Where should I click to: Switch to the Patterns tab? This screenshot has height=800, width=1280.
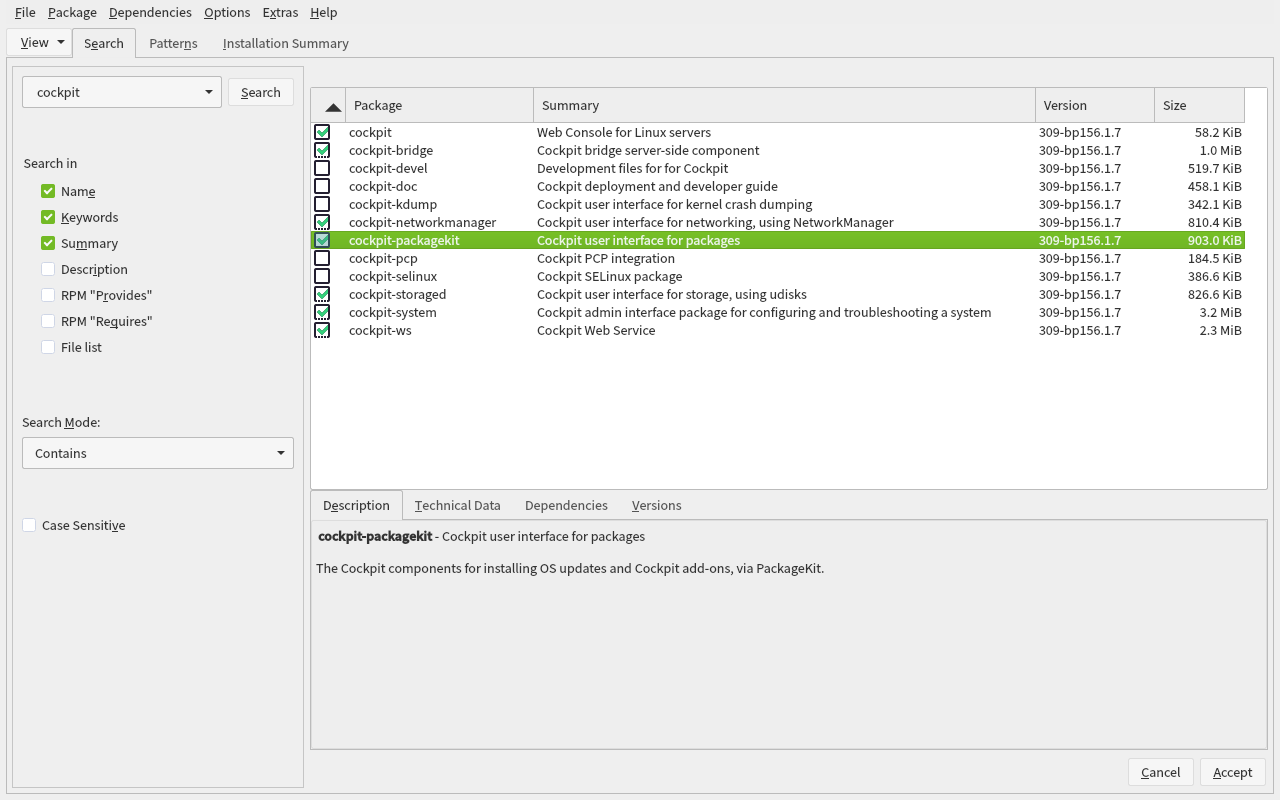coord(173,43)
